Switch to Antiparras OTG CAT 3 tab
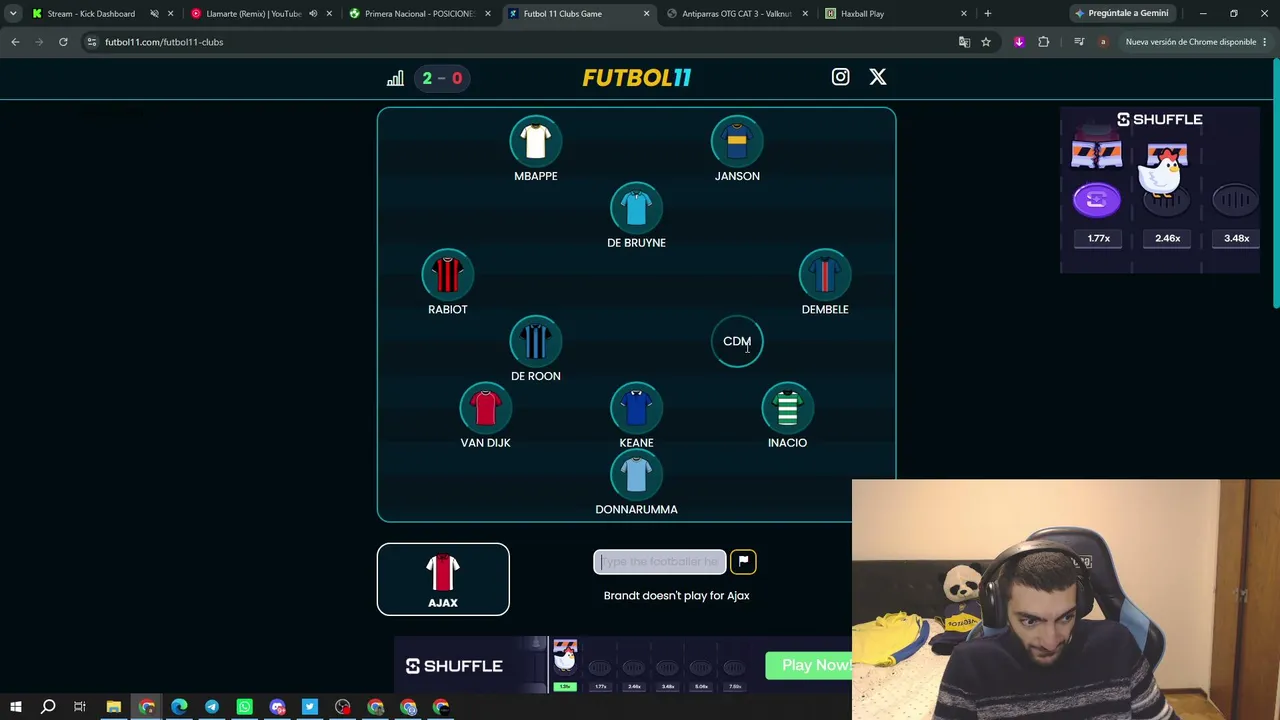Image resolution: width=1280 pixels, height=720 pixels. [x=737, y=14]
